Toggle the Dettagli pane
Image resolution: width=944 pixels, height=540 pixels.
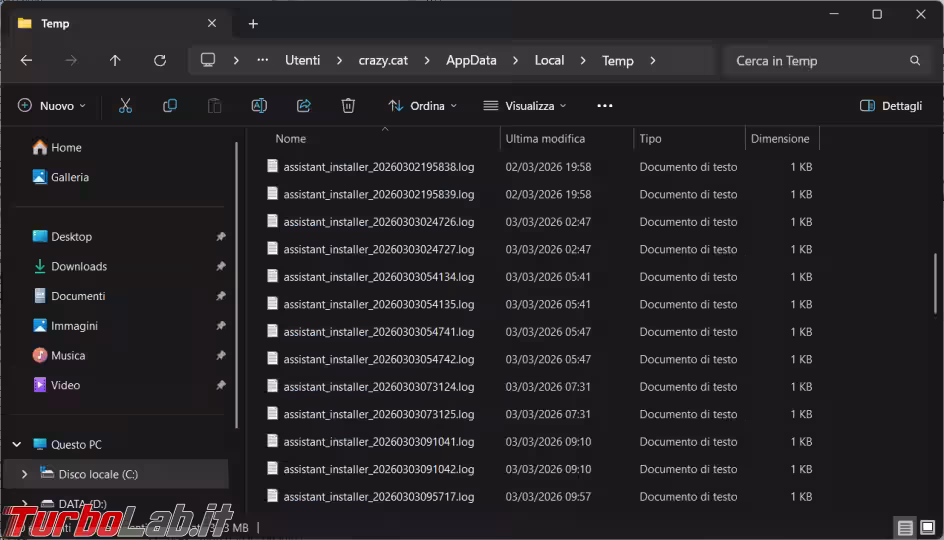tap(891, 106)
